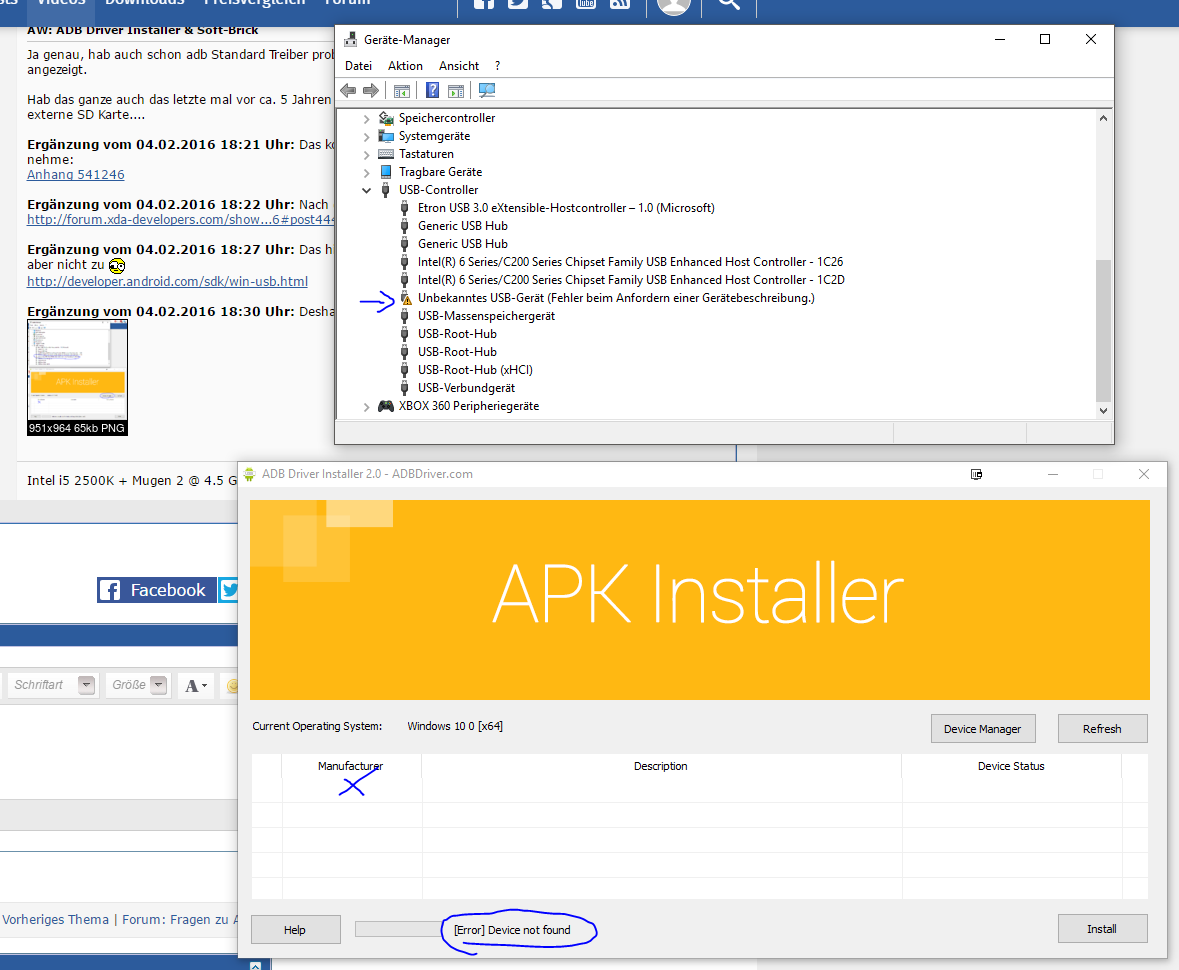Select Etron USB 3.0 eXtensible-Hostcontroller entry
This screenshot has width=1179, height=970.
point(566,208)
